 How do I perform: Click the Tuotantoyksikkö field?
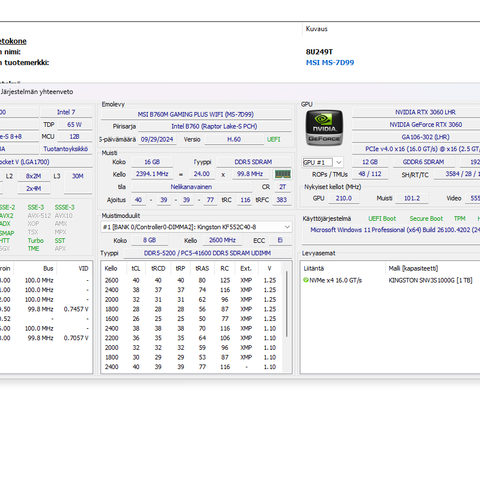click(x=66, y=149)
